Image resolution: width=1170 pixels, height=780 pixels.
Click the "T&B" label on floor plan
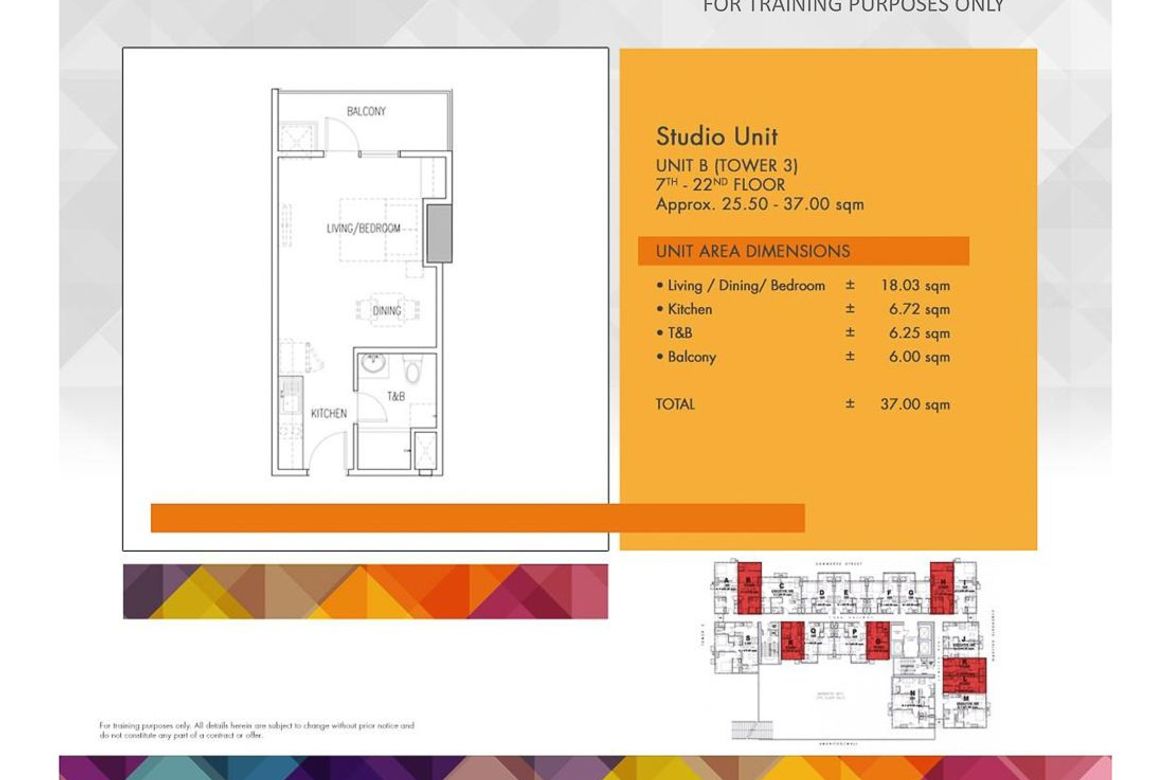tap(396, 396)
